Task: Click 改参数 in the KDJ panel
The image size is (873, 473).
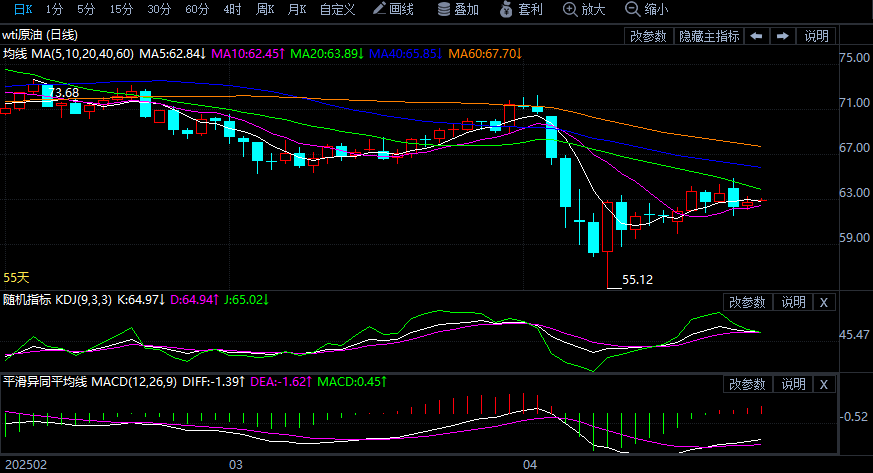Action: click(748, 302)
